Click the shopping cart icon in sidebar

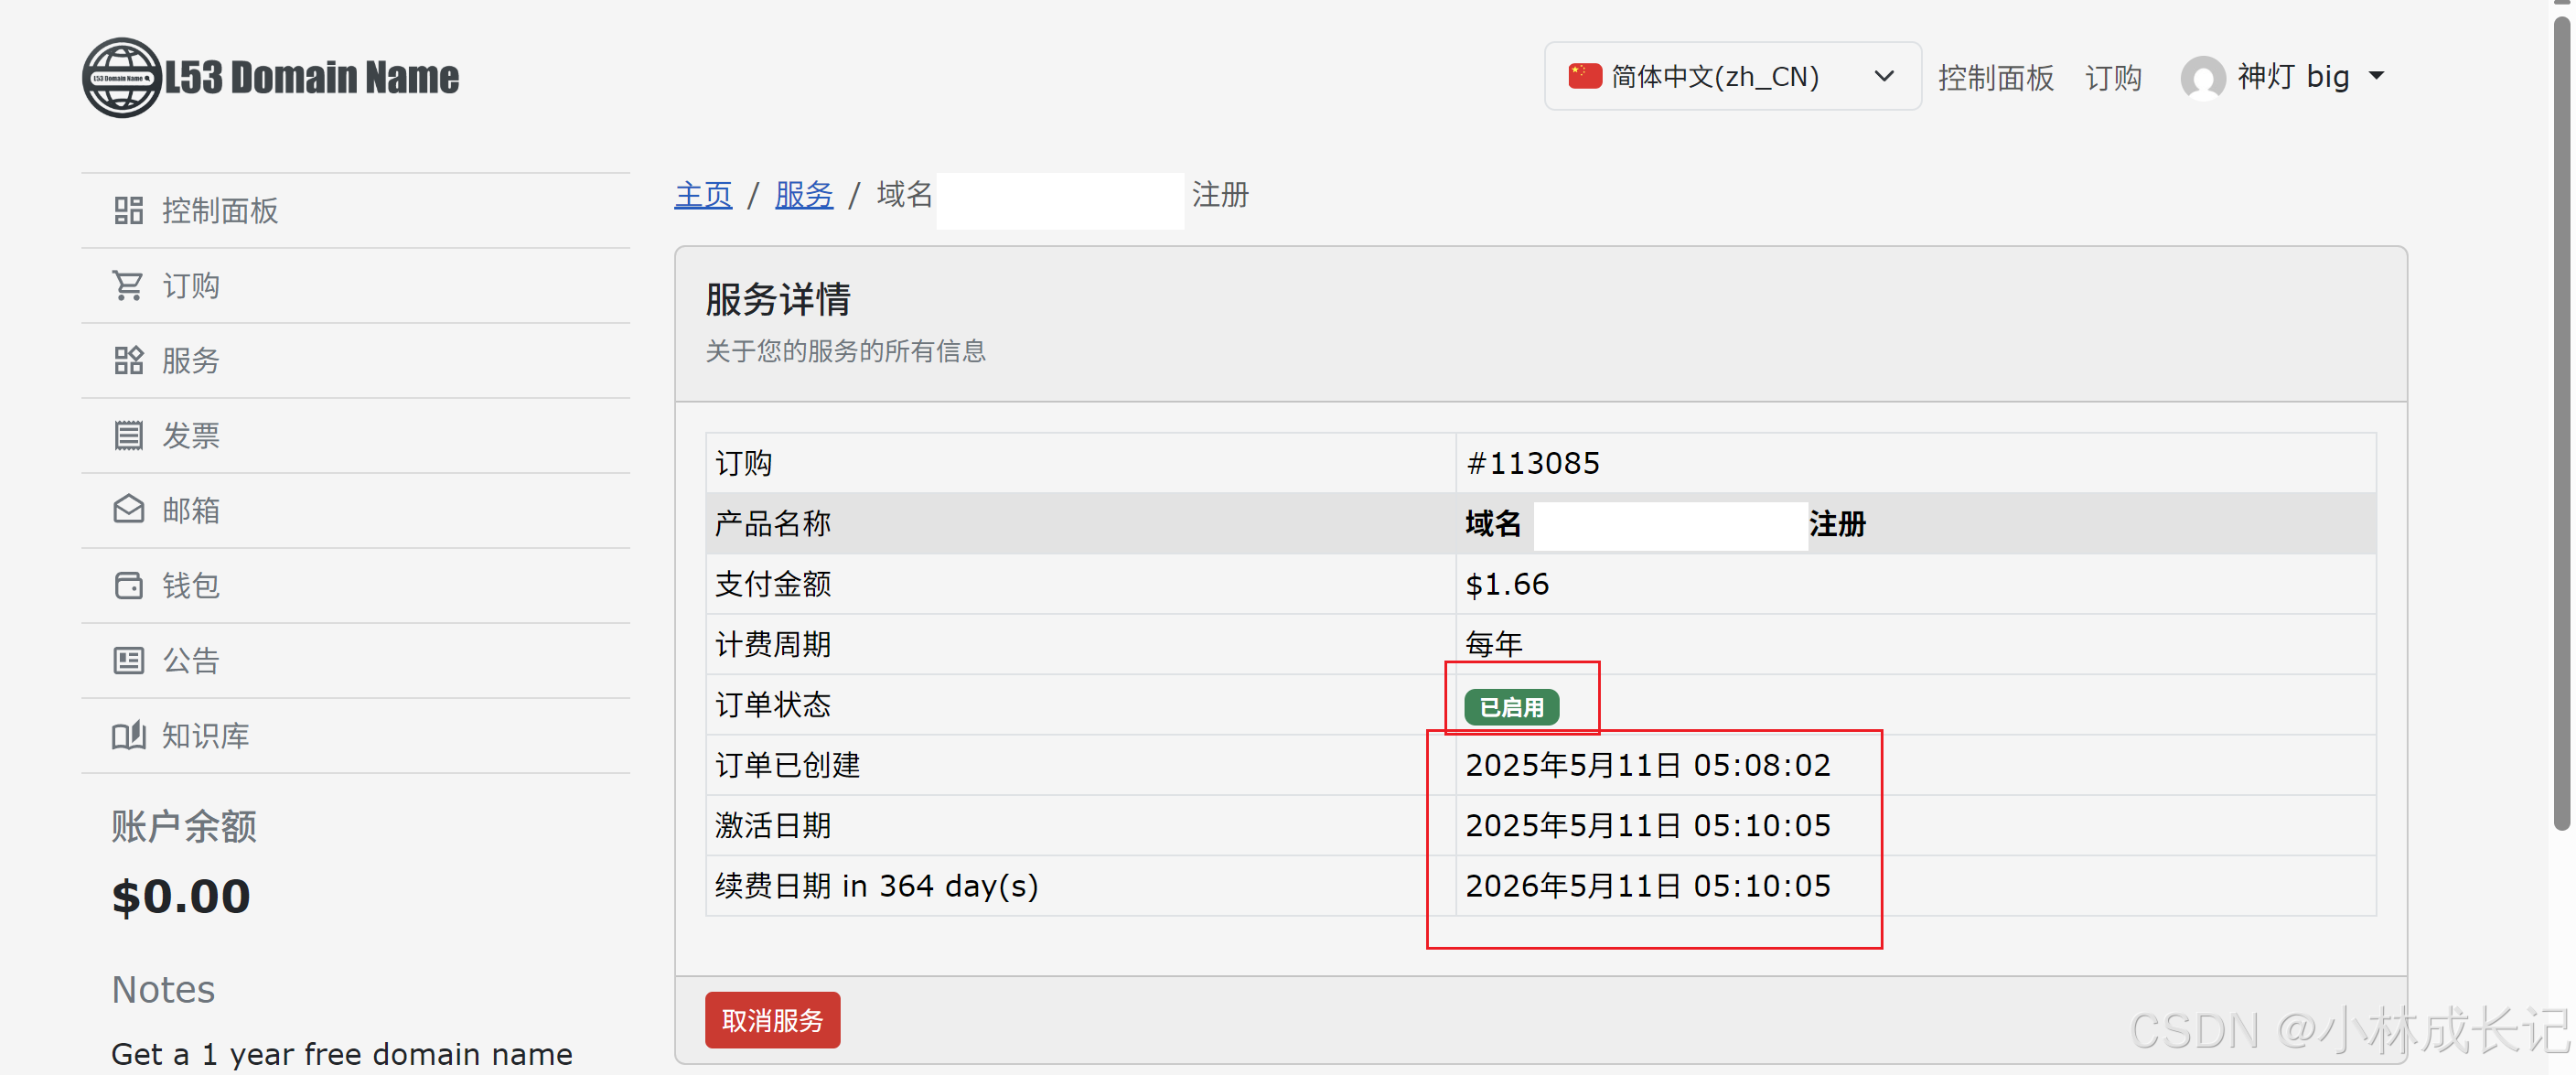pyautogui.click(x=128, y=285)
